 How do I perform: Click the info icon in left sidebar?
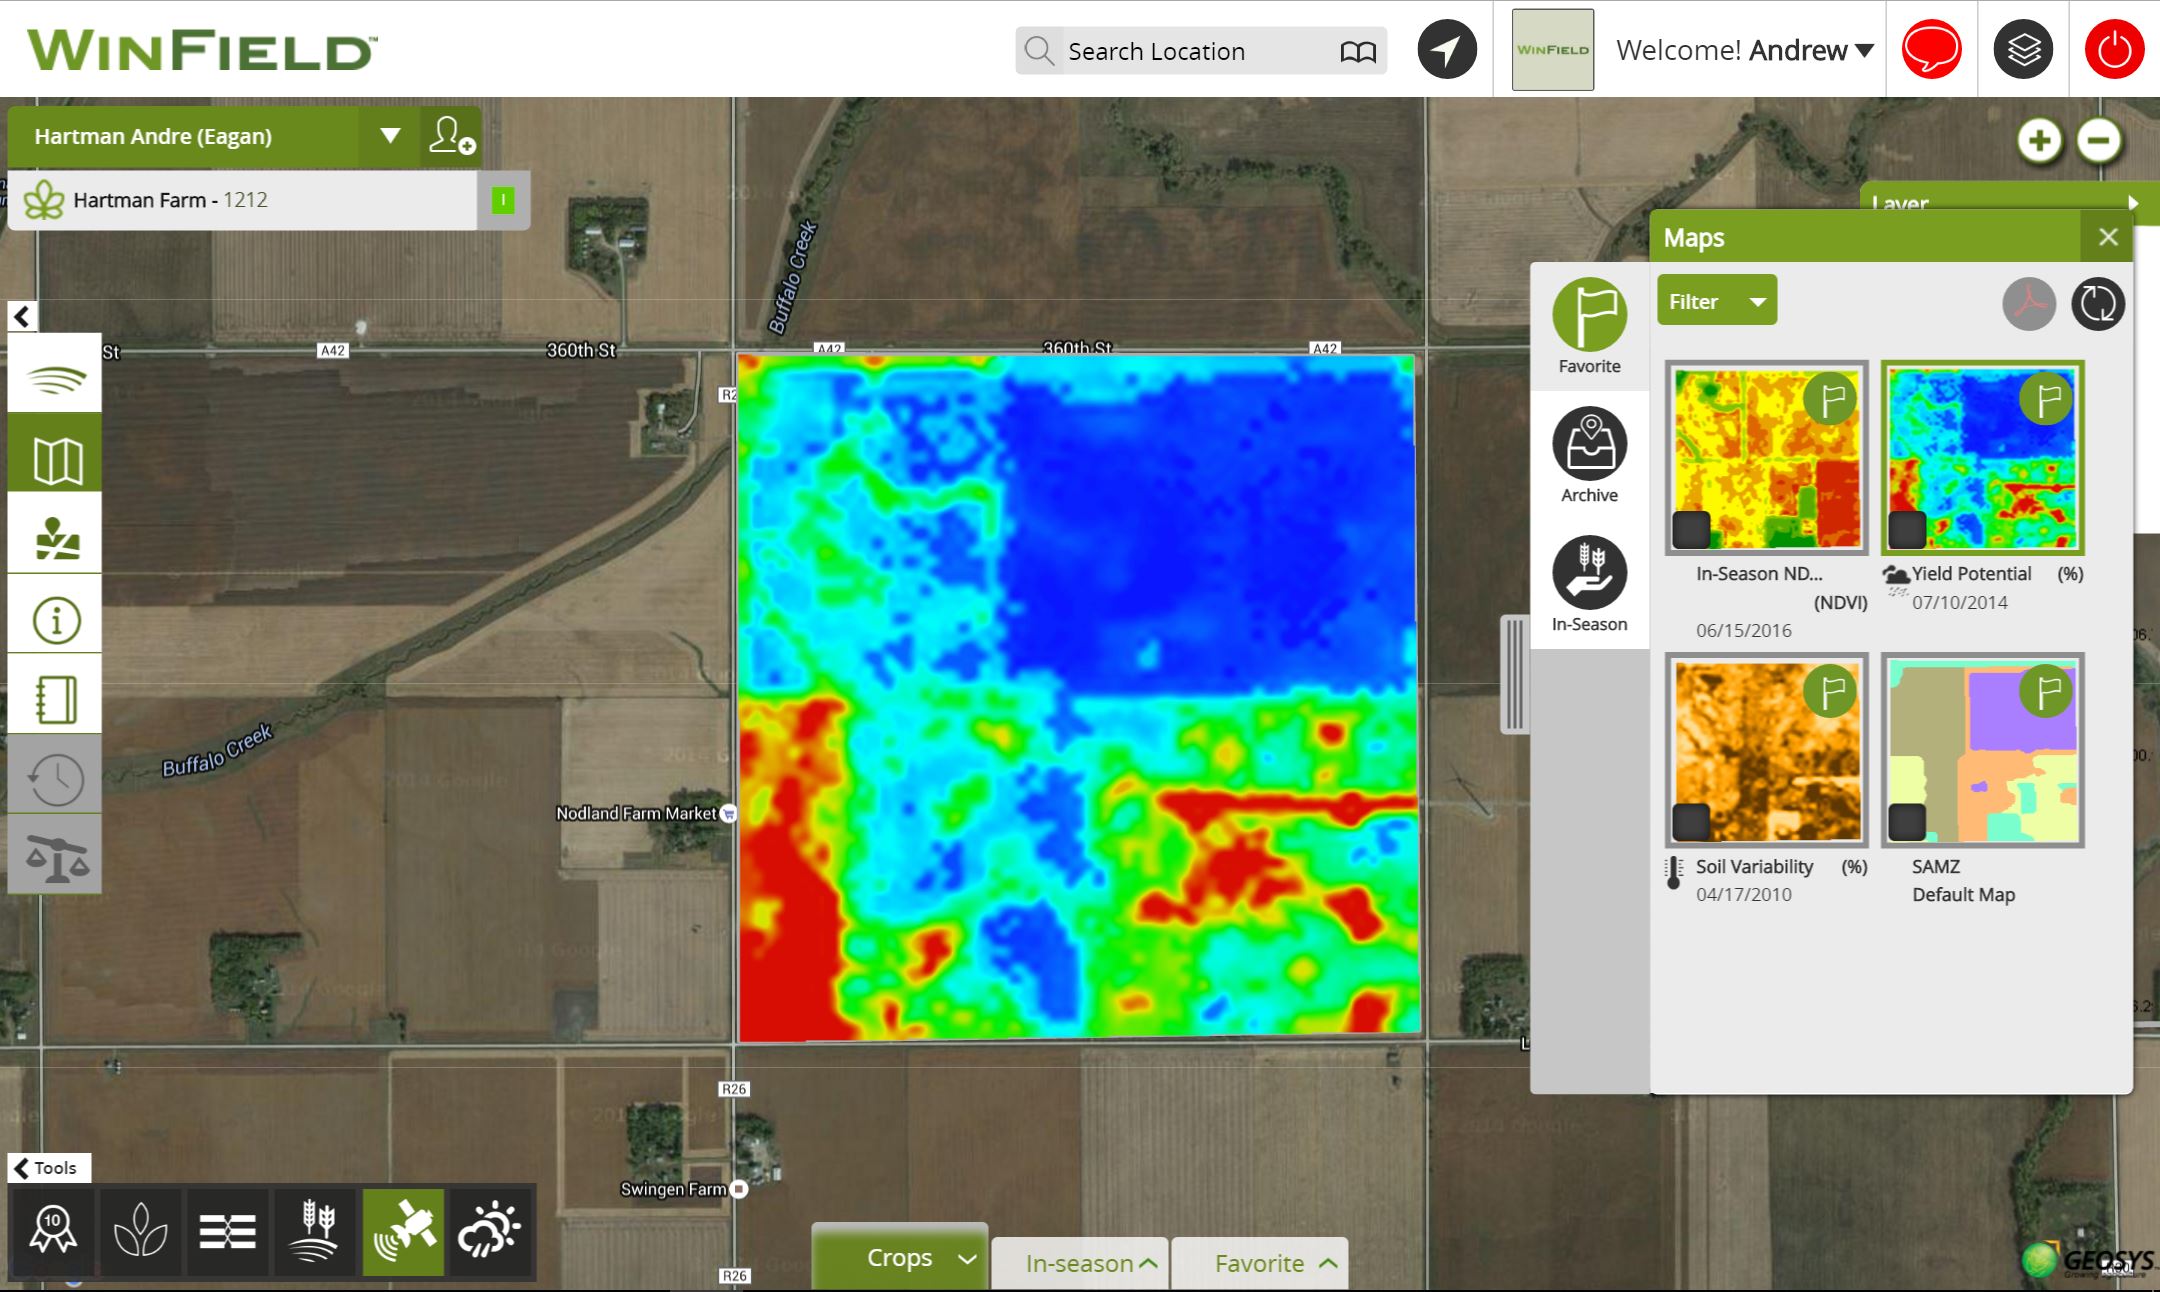(x=55, y=620)
